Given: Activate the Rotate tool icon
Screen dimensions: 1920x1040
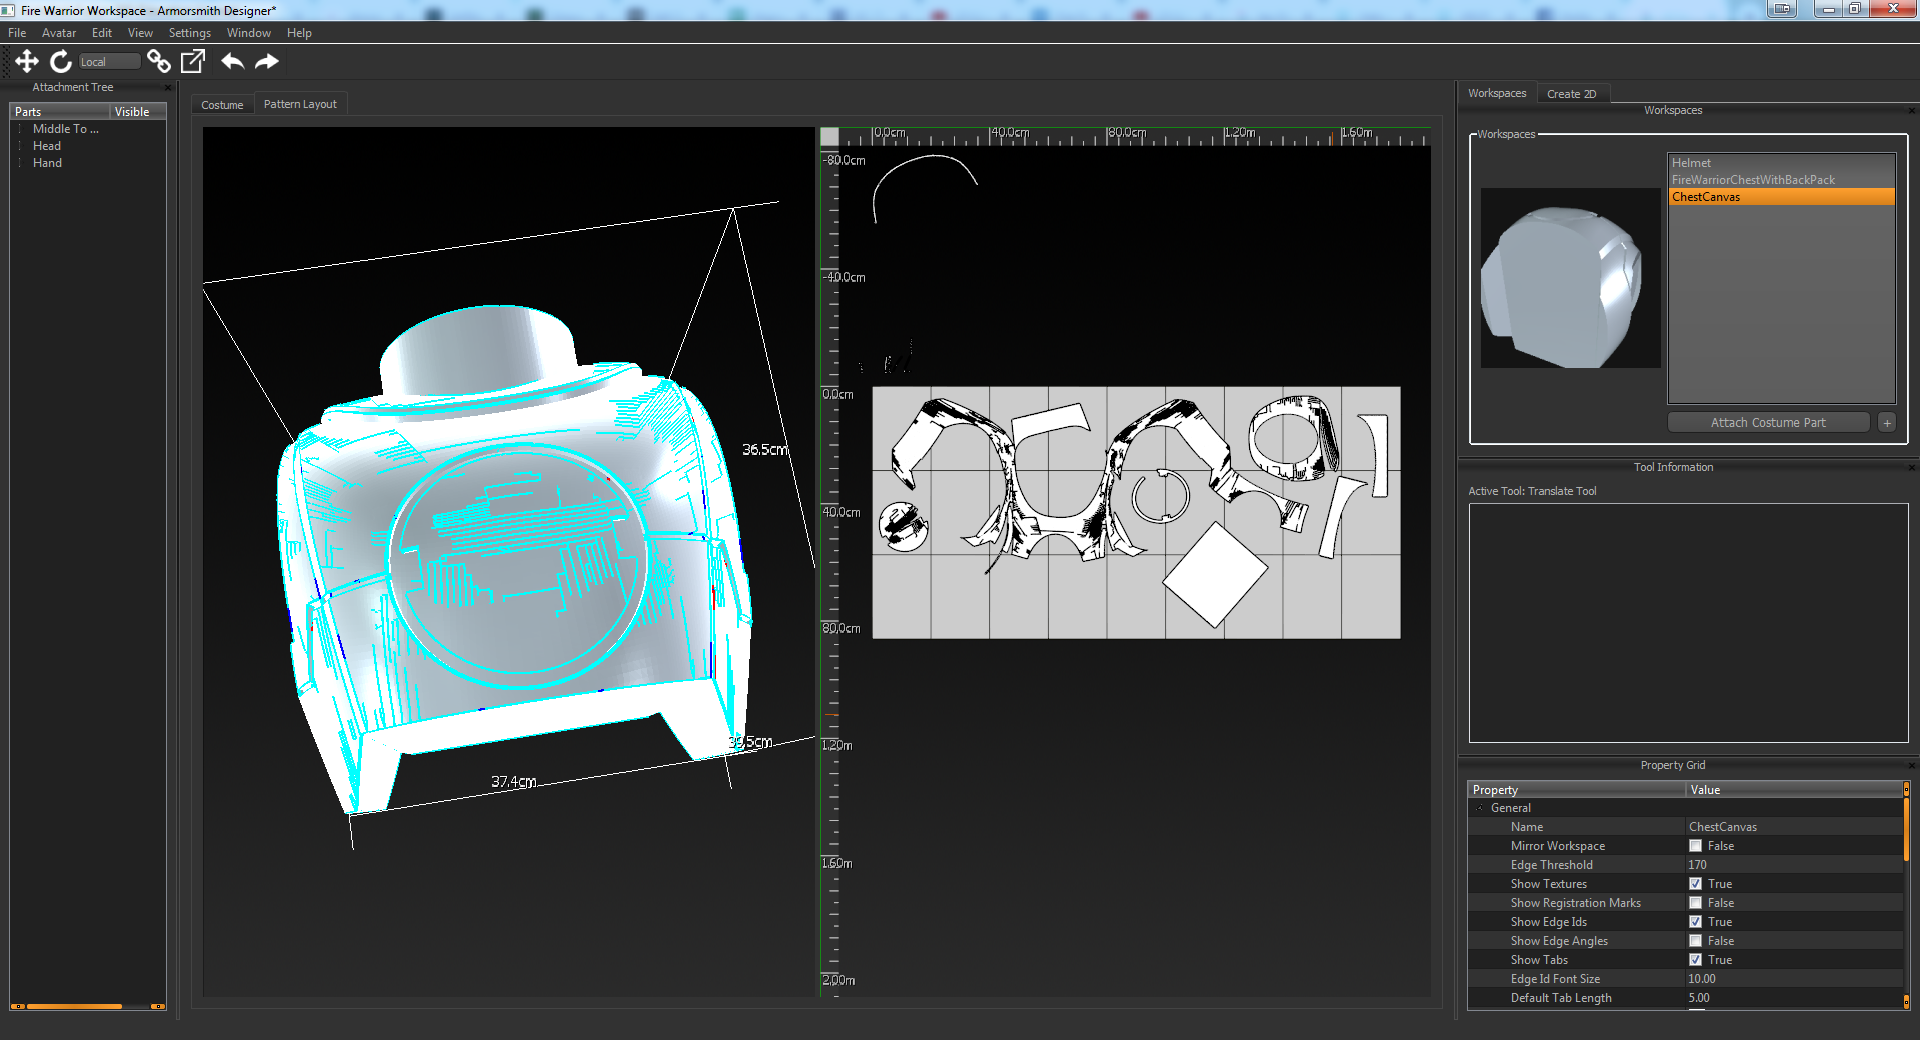Looking at the screenshot, I should pyautogui.click(x=61, y=62).
